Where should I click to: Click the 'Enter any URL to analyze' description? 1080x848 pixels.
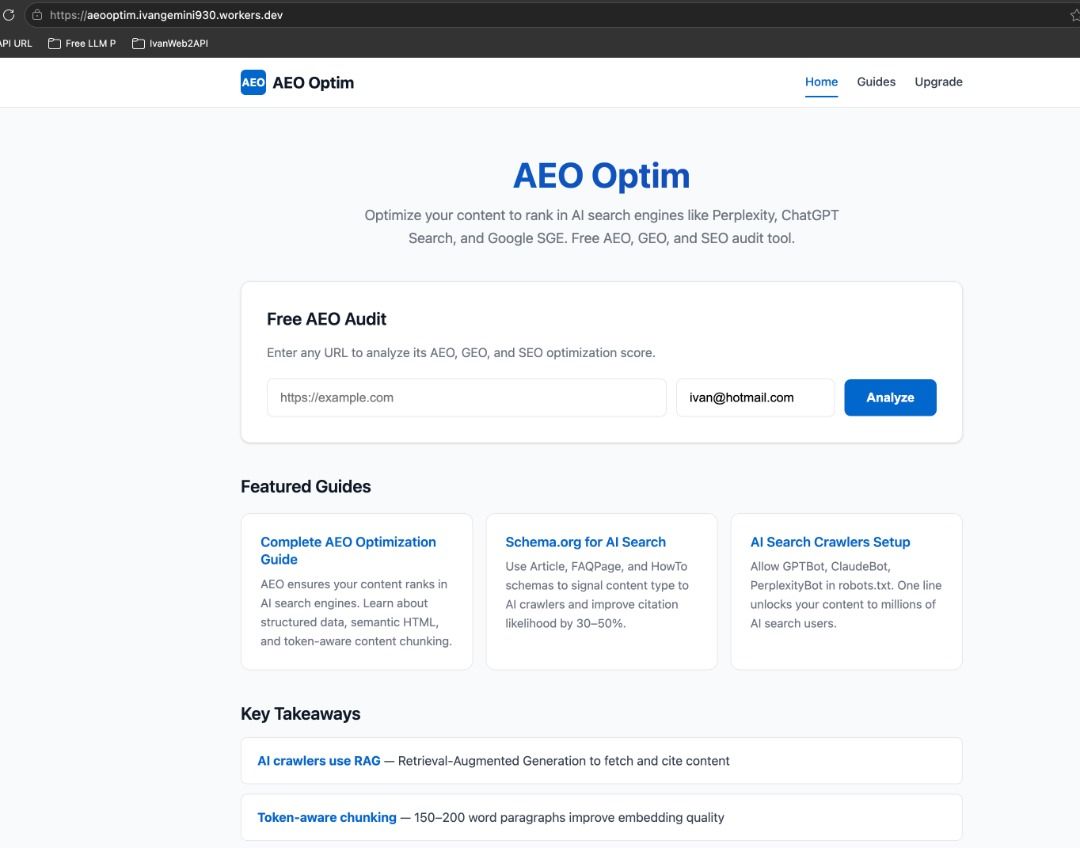[x=461, y=353]
